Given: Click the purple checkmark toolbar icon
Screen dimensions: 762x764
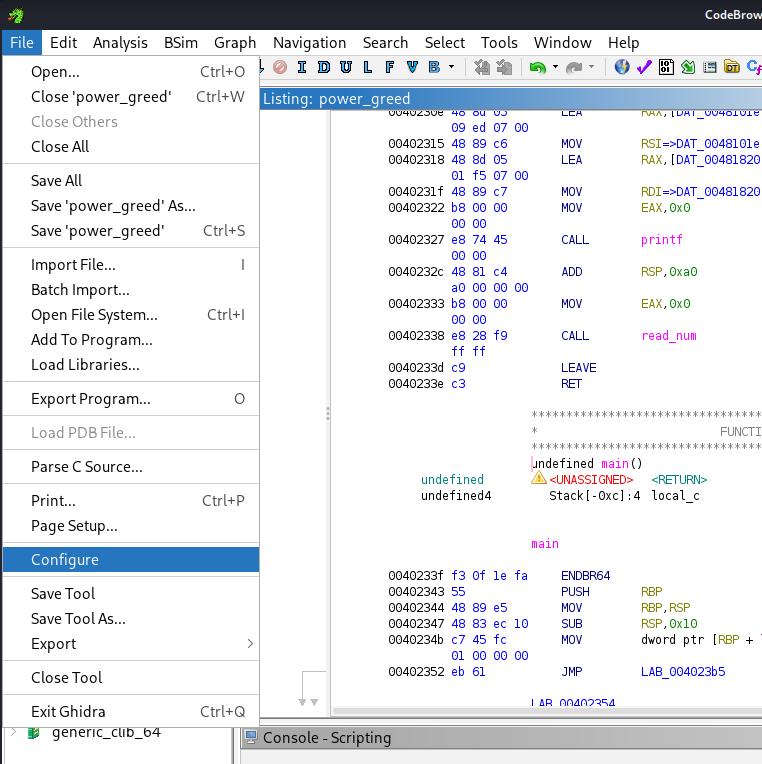Looking at the screenshot, I should pyautogui.click(x=644, y=67).
